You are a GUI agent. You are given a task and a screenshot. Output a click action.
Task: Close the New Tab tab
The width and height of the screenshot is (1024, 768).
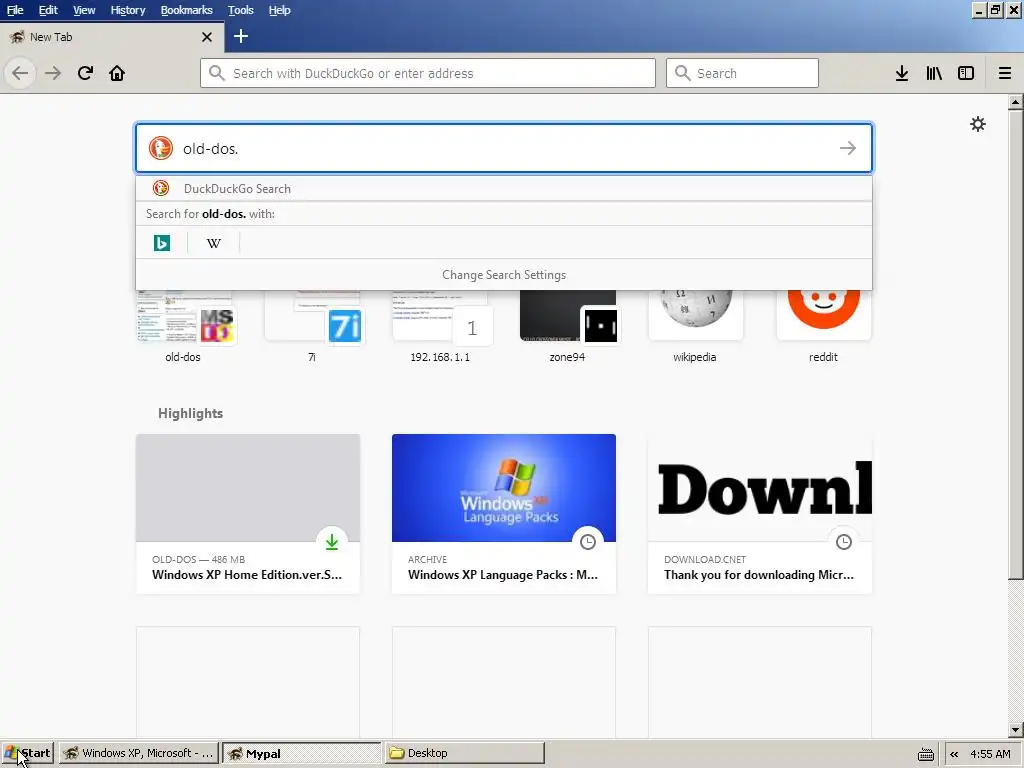coord(207,37)
